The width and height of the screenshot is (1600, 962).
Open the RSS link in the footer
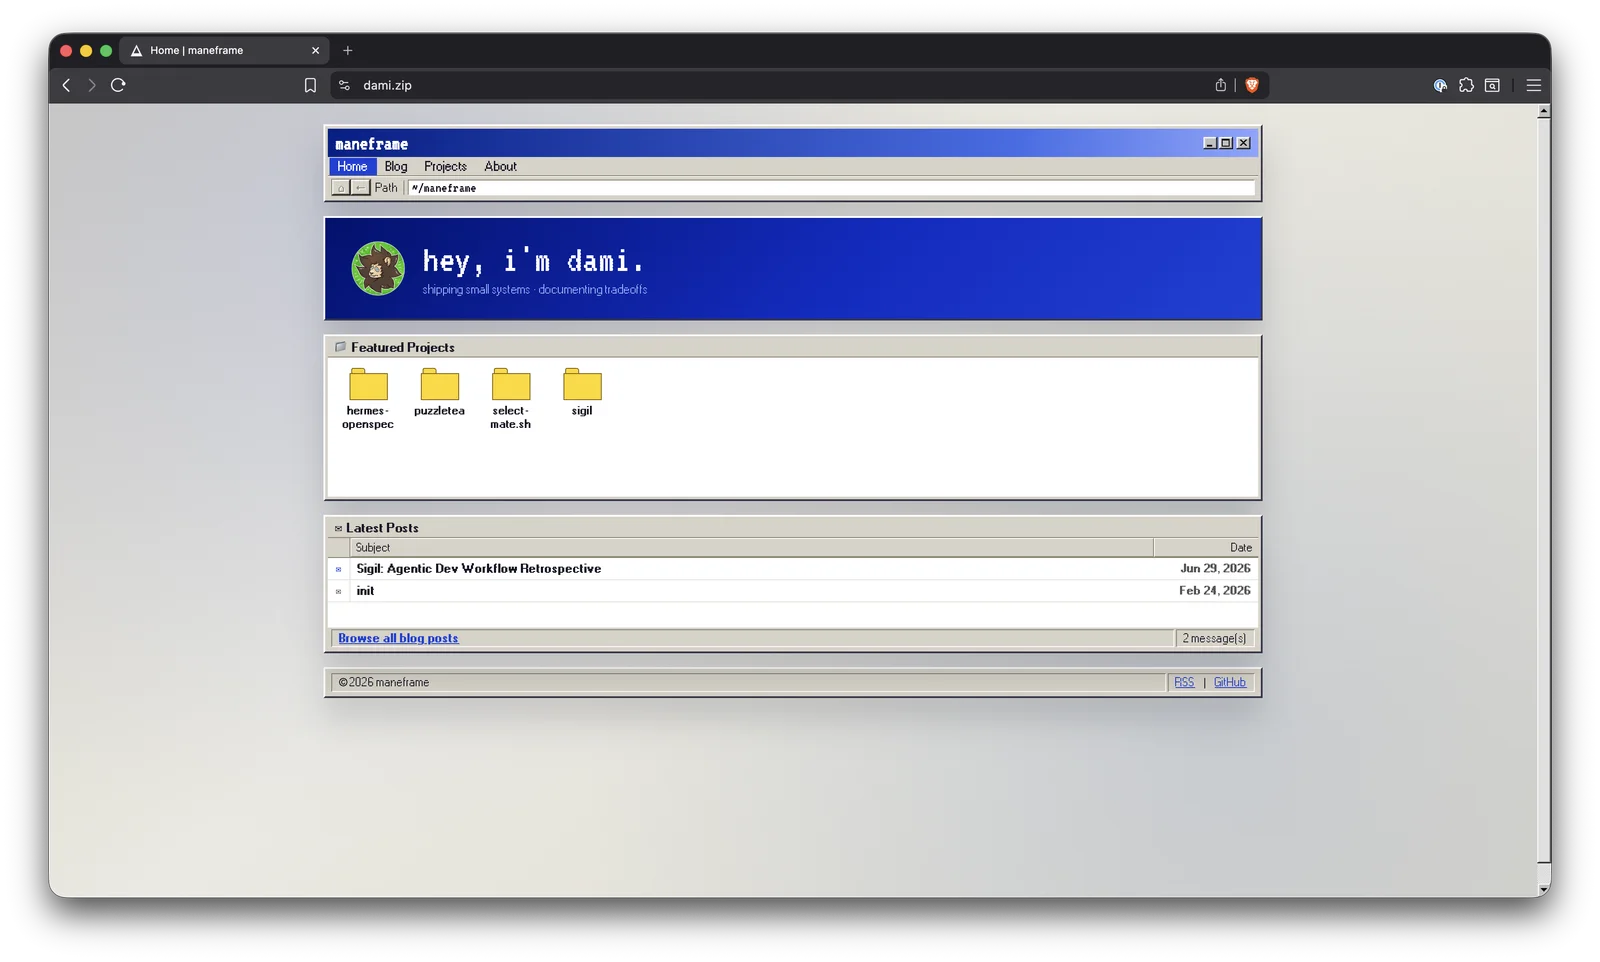point(1184,682)
